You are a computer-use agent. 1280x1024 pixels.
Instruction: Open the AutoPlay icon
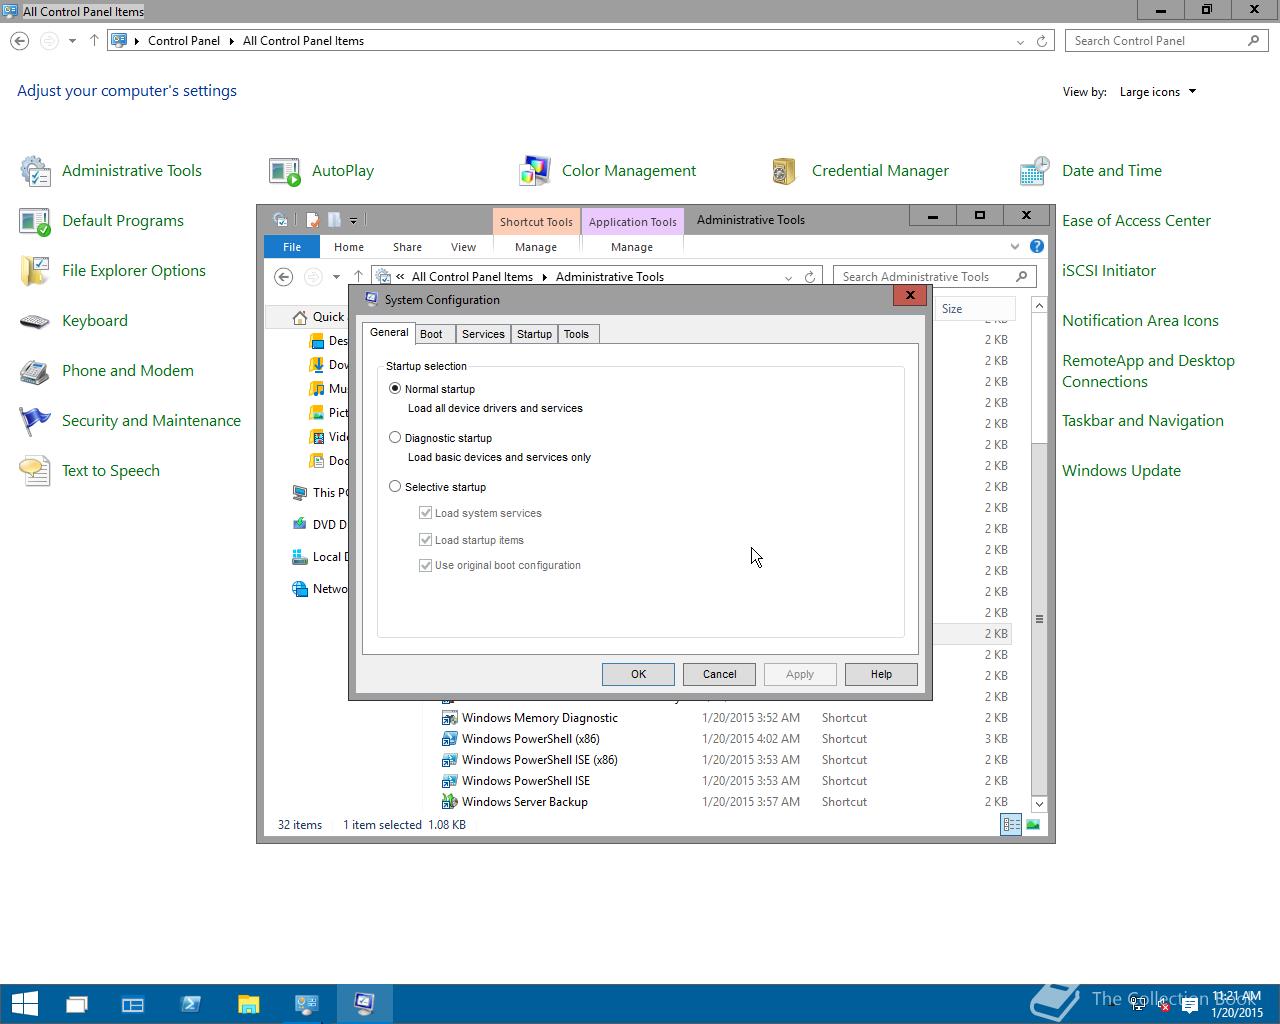pyautogui.click(x=285, y=171)
